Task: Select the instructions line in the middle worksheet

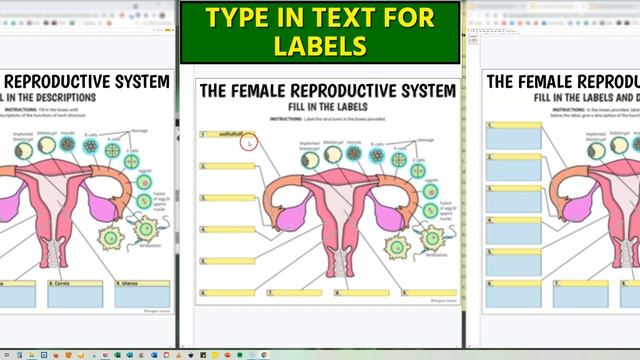Action: (328, 119)
